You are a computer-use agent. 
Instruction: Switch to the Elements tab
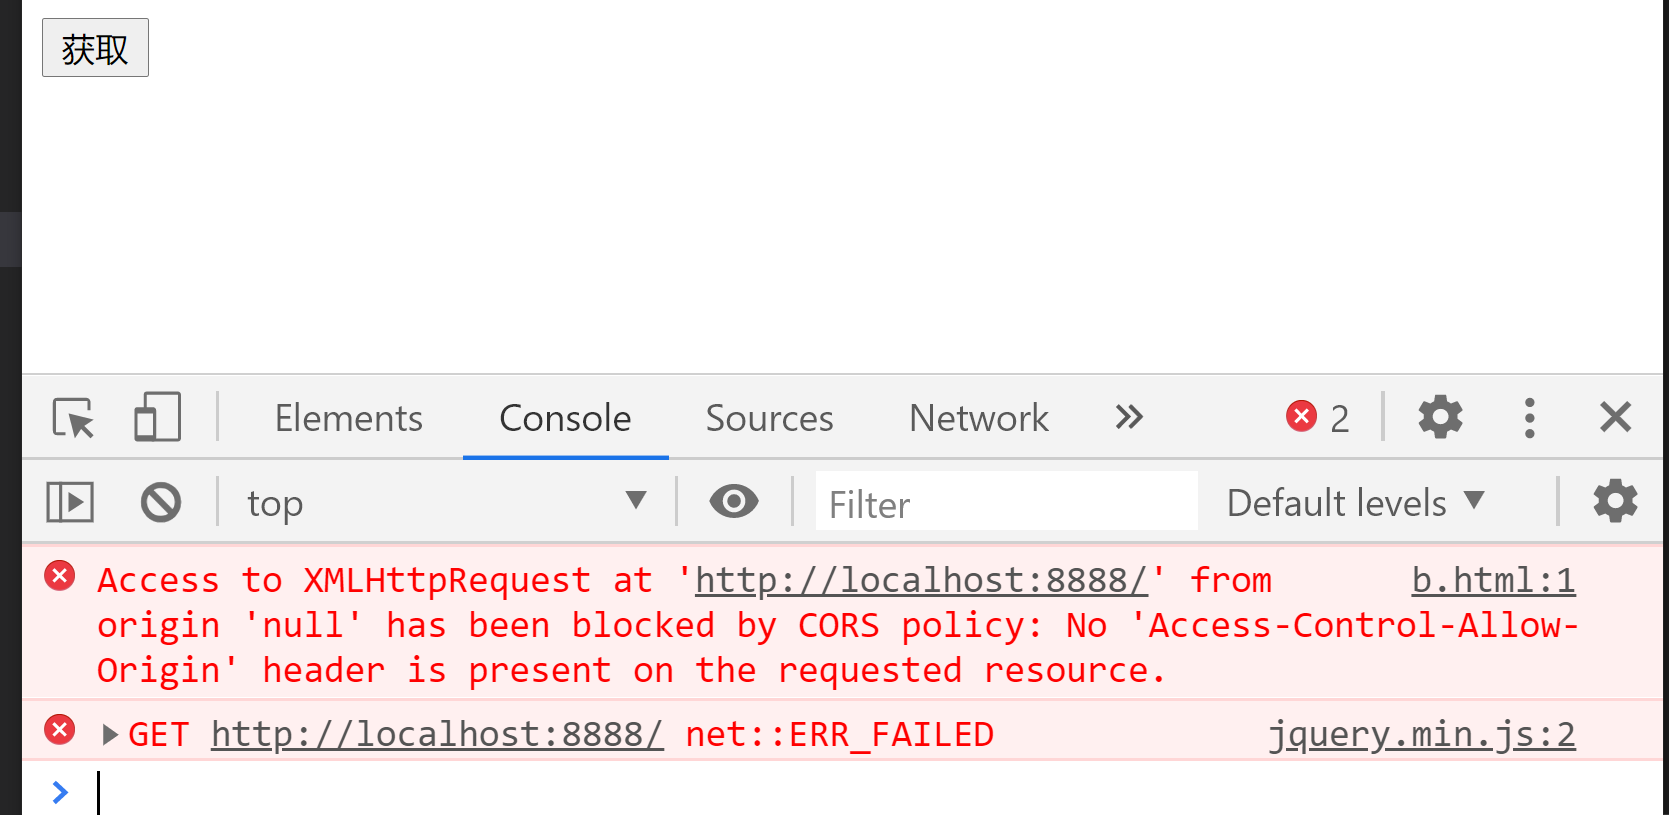coord(349,418)
